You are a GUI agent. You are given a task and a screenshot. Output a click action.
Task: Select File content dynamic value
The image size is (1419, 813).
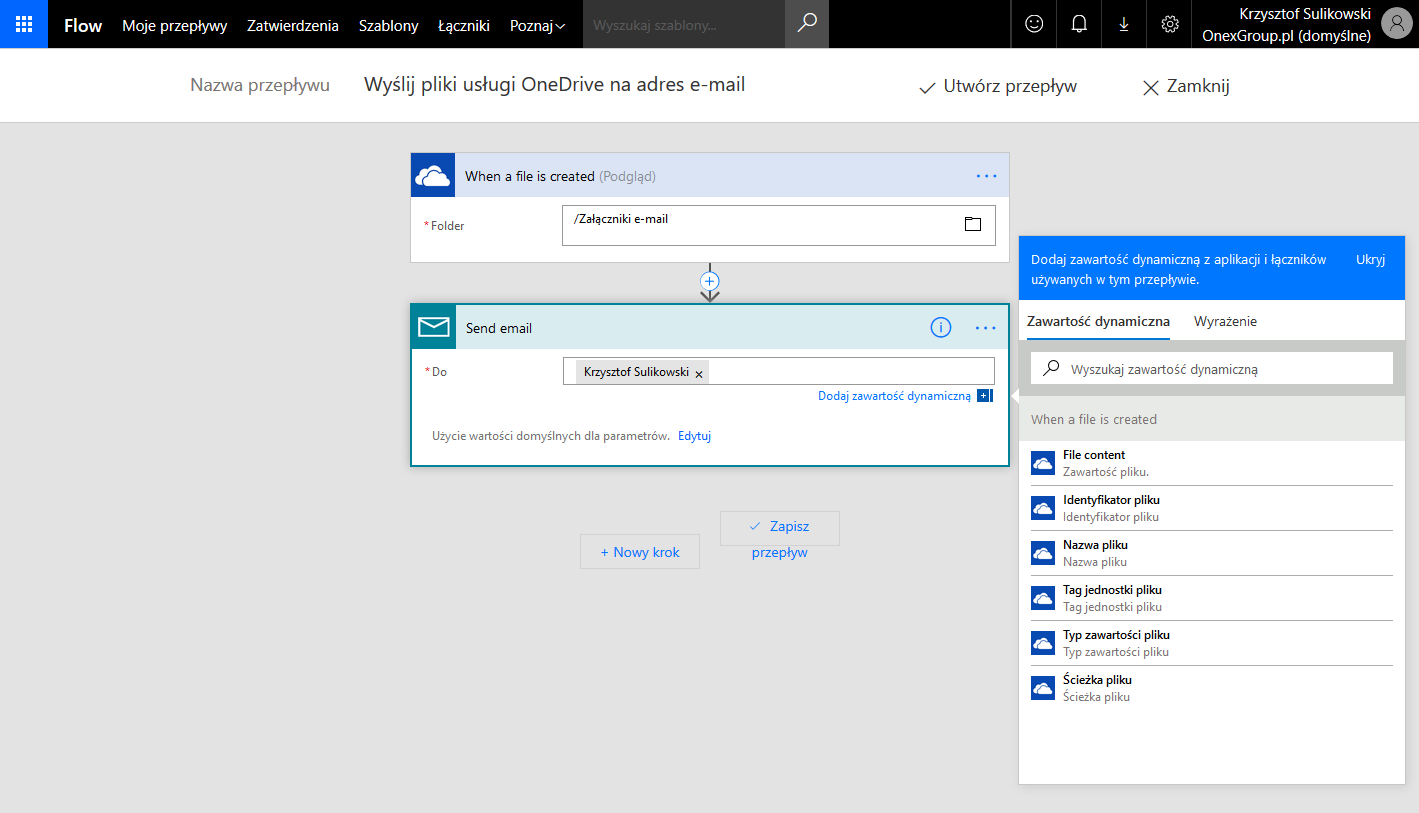(x=1212, y=463)
